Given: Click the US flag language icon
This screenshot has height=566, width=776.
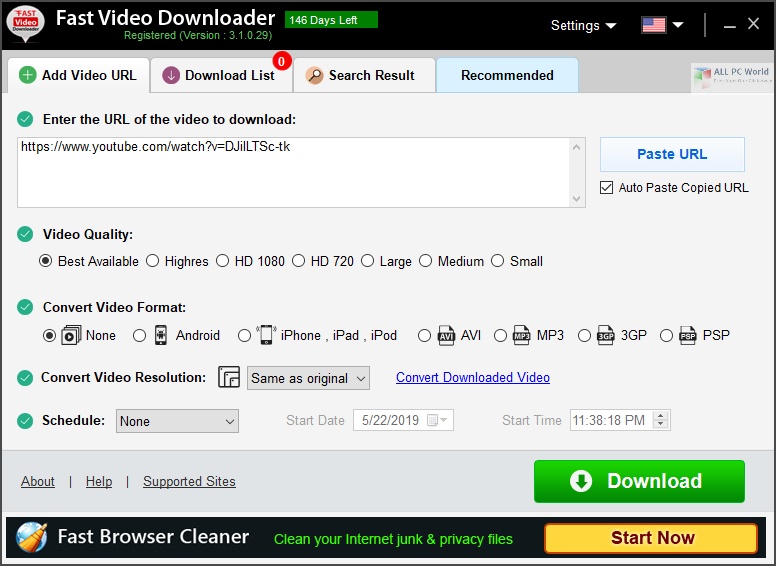Looking at the screenshot, I should (653, 25).
